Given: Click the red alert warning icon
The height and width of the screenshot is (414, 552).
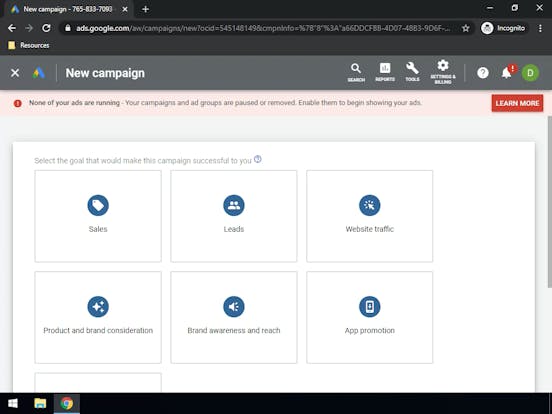Looking at the screenshot, I should [x=18, y=103].
